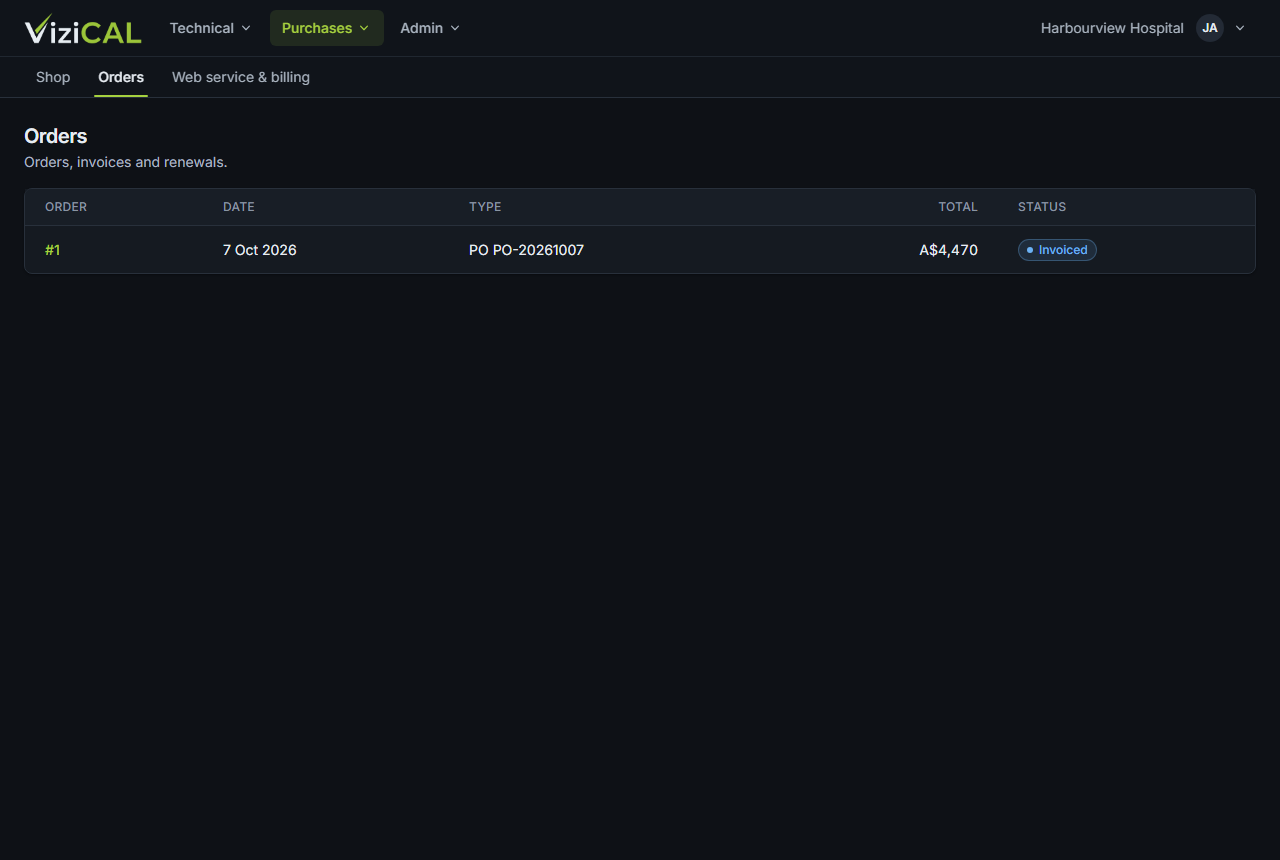Screen dimensions: 1280x860
Task: Open order #1 link
Action: point(52,250)
